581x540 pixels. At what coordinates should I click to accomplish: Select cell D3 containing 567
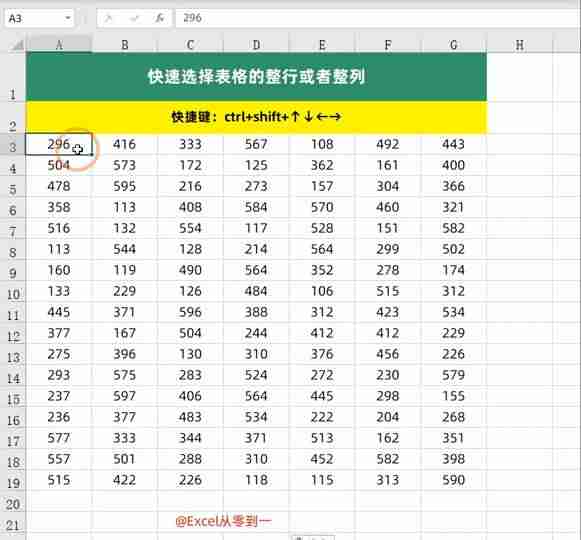click(x=256, y=144)
